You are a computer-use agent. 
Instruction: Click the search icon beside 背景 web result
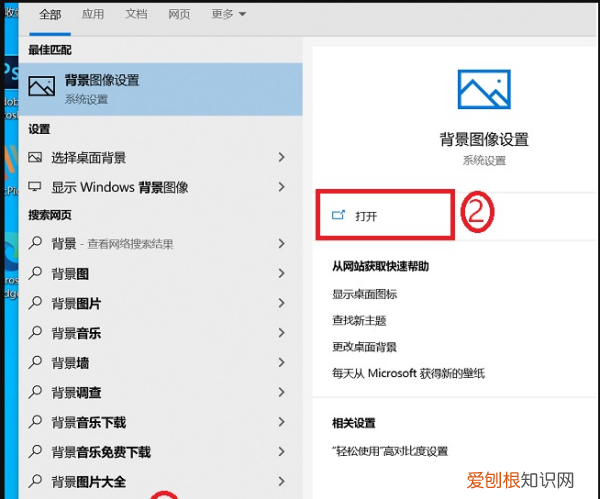(35, 243)
